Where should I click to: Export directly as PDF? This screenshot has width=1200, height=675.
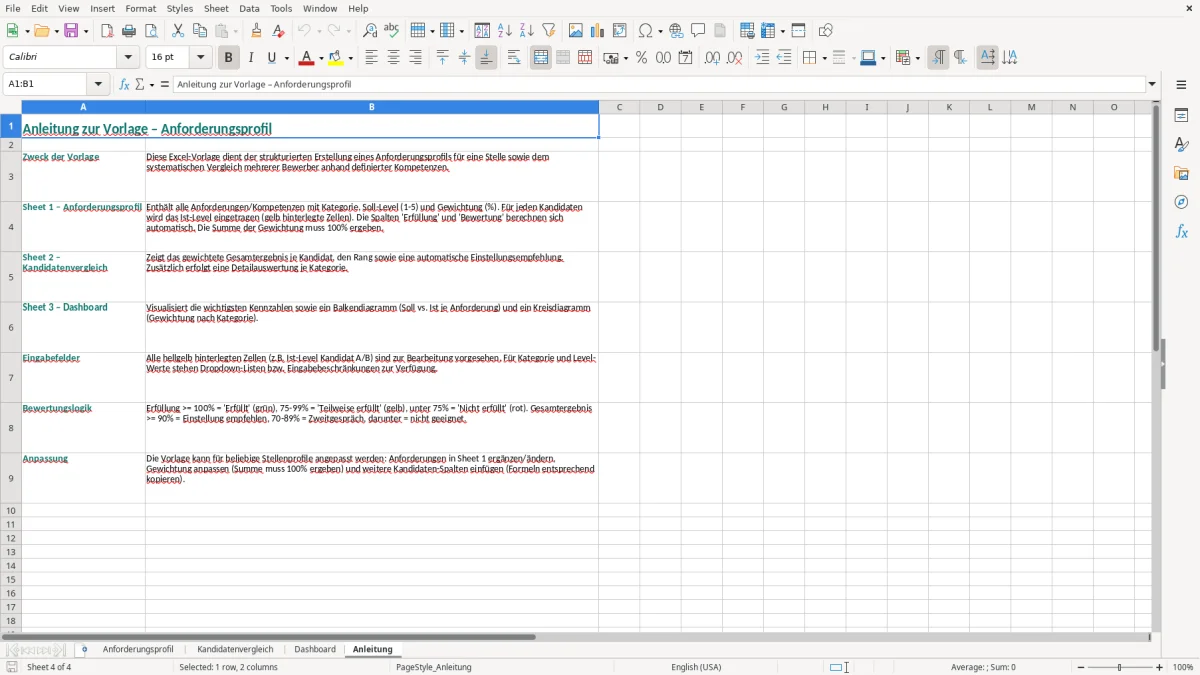click(x=107, y=31)
